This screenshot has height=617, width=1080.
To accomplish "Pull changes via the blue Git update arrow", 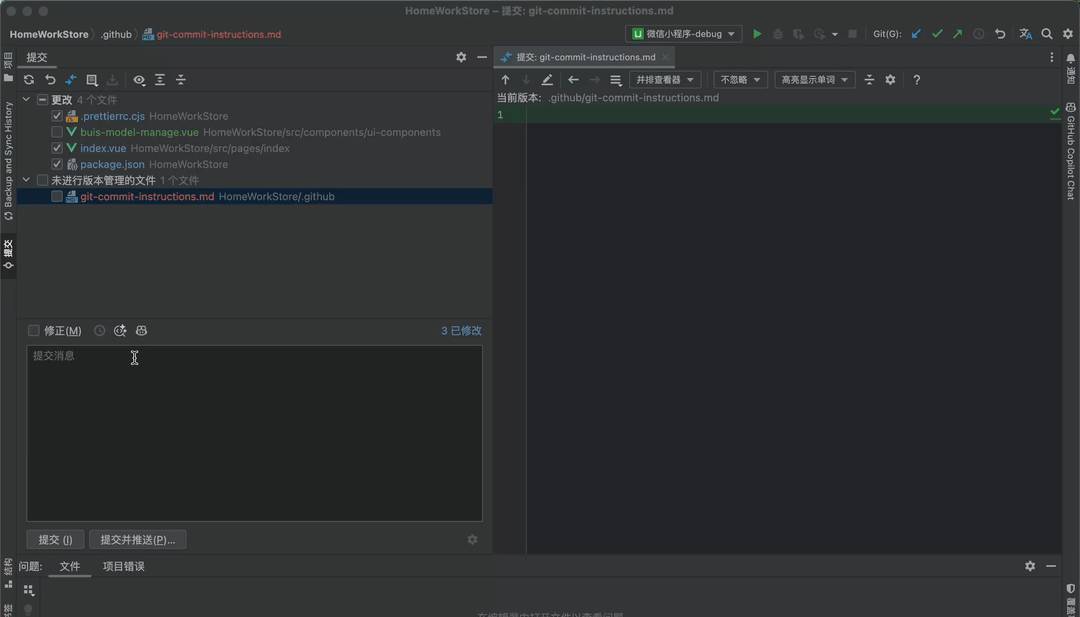I will tap(916, 33).
